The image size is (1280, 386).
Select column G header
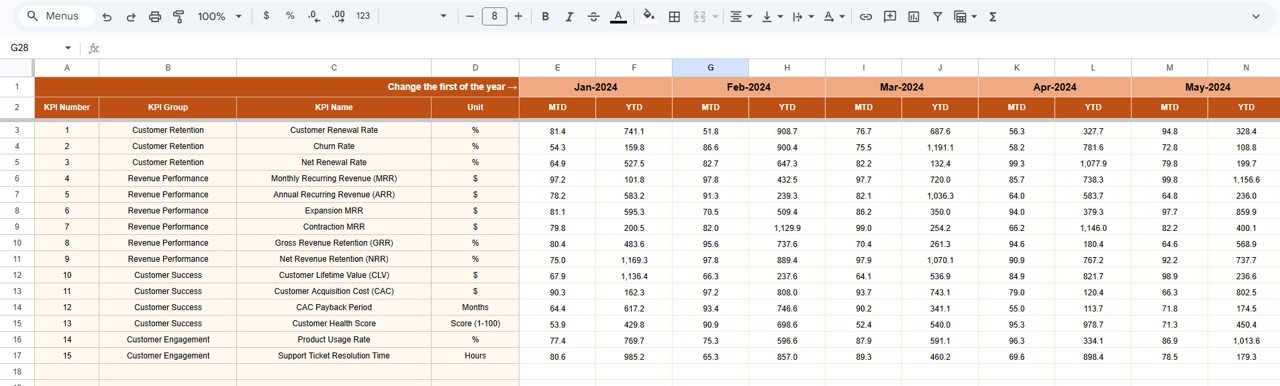[710, 67]
